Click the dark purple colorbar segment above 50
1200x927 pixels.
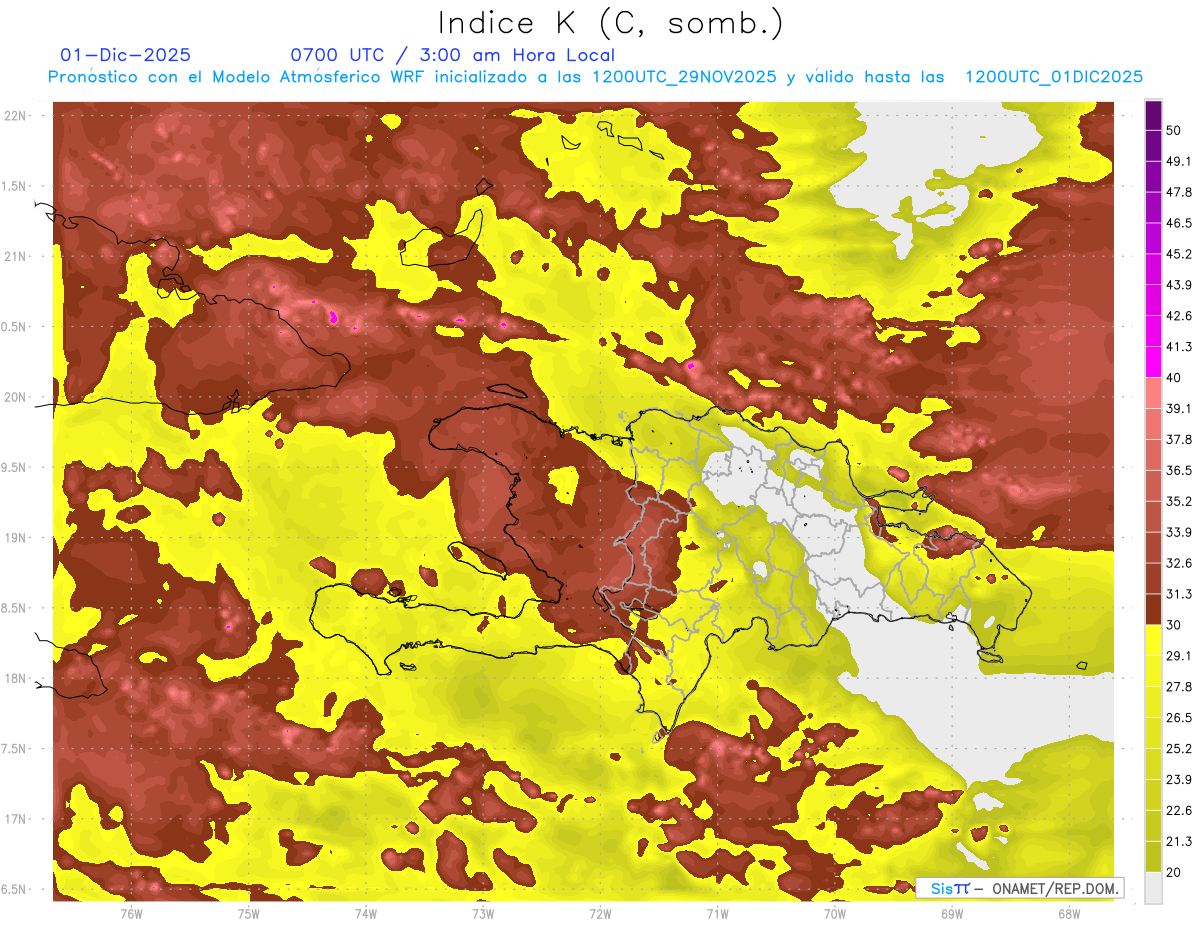pyautogui.click(x=1153, y=116)
